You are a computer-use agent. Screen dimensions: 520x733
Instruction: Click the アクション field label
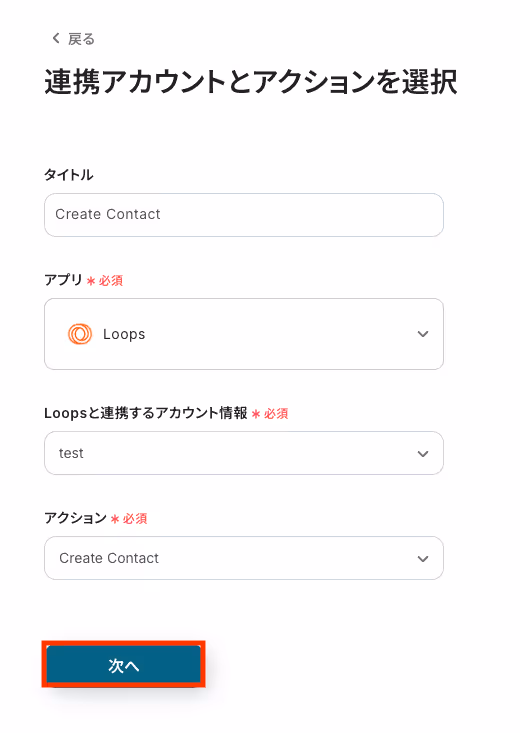point(75,518)
